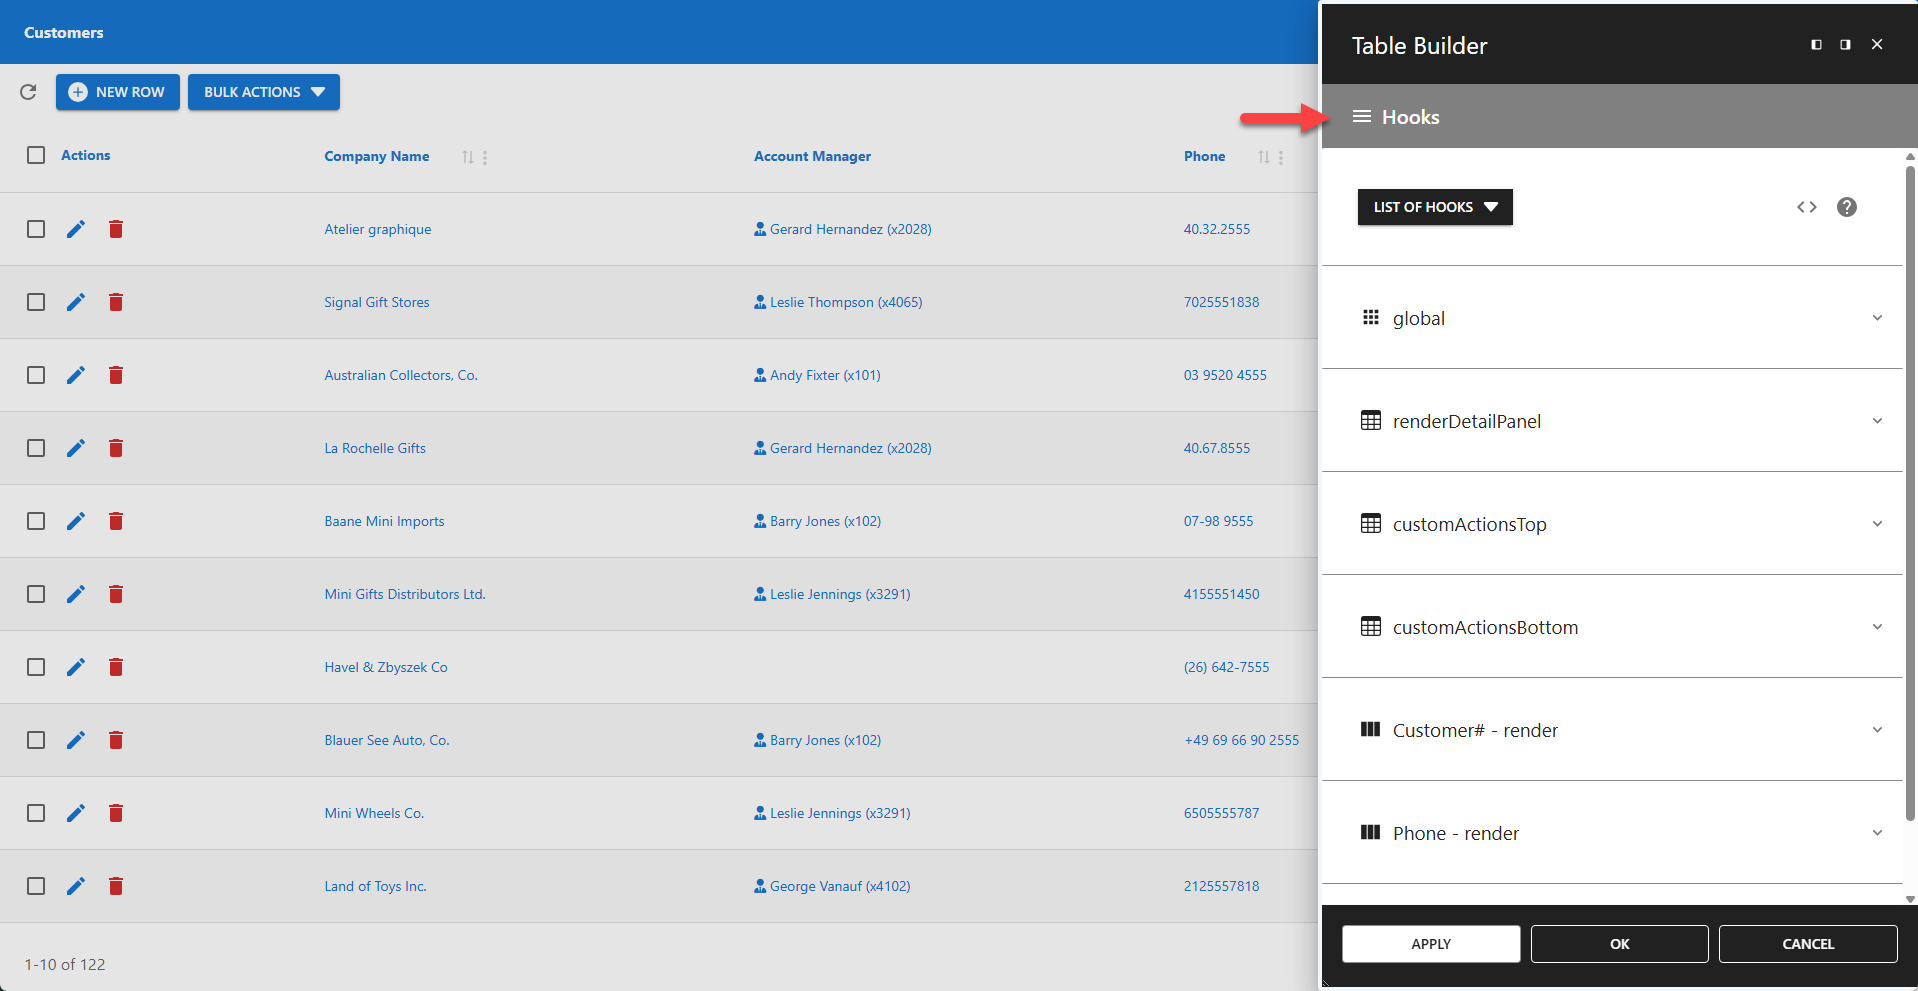Check the Land of Toys Inc. checkbox
Image resolution: width=1918 pixels, height=991 pixels.
click(x=36, y=886)
